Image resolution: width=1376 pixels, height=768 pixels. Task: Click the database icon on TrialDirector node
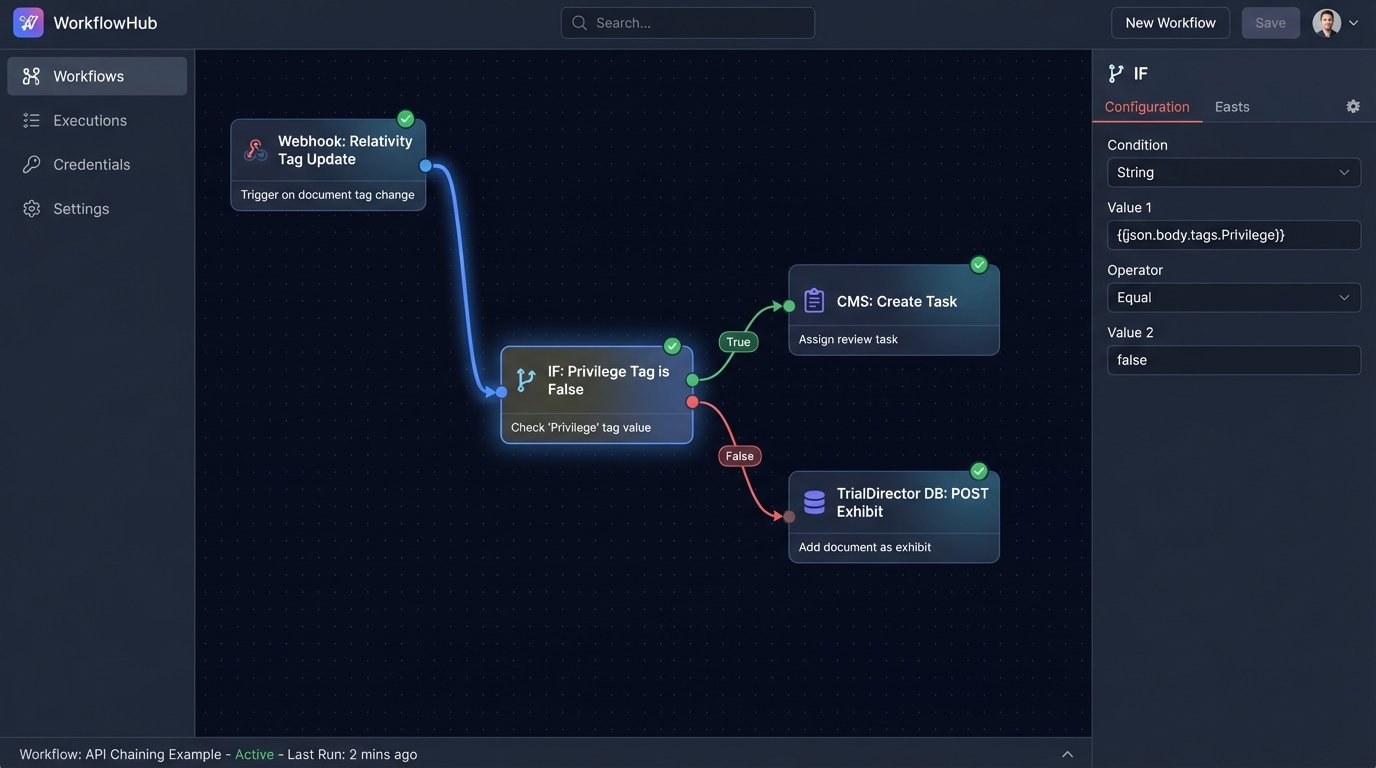[814, 502]
